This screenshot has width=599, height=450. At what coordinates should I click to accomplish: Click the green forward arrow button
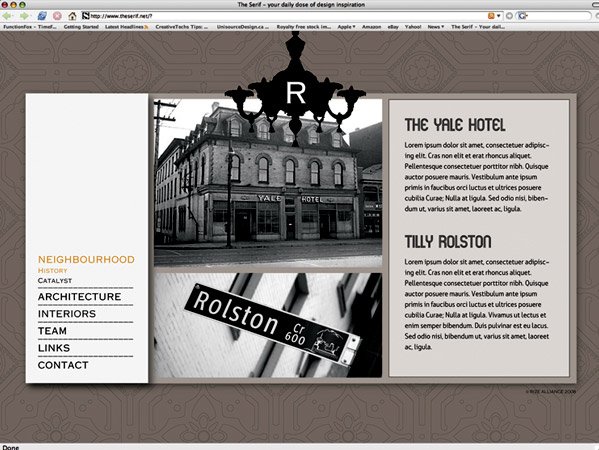pyautogui.click(x=24, y=16)
